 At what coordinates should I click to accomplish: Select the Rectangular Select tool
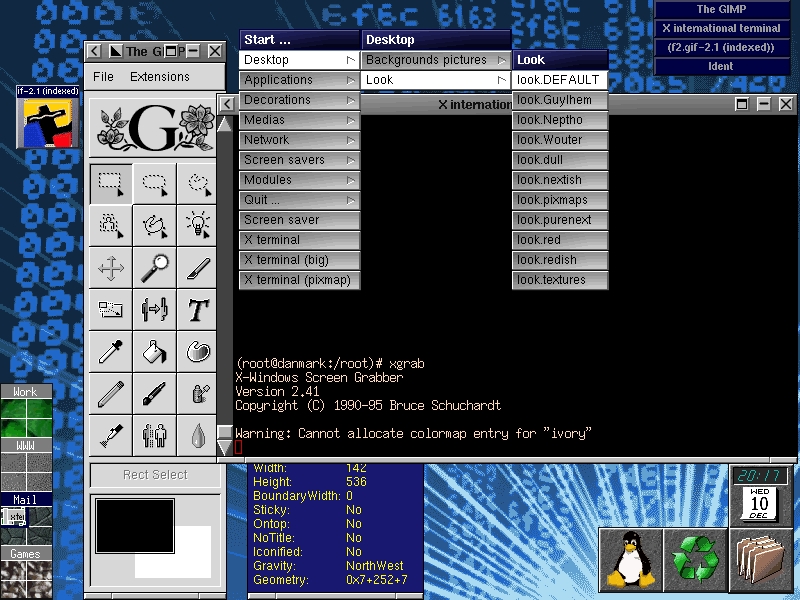110,183
